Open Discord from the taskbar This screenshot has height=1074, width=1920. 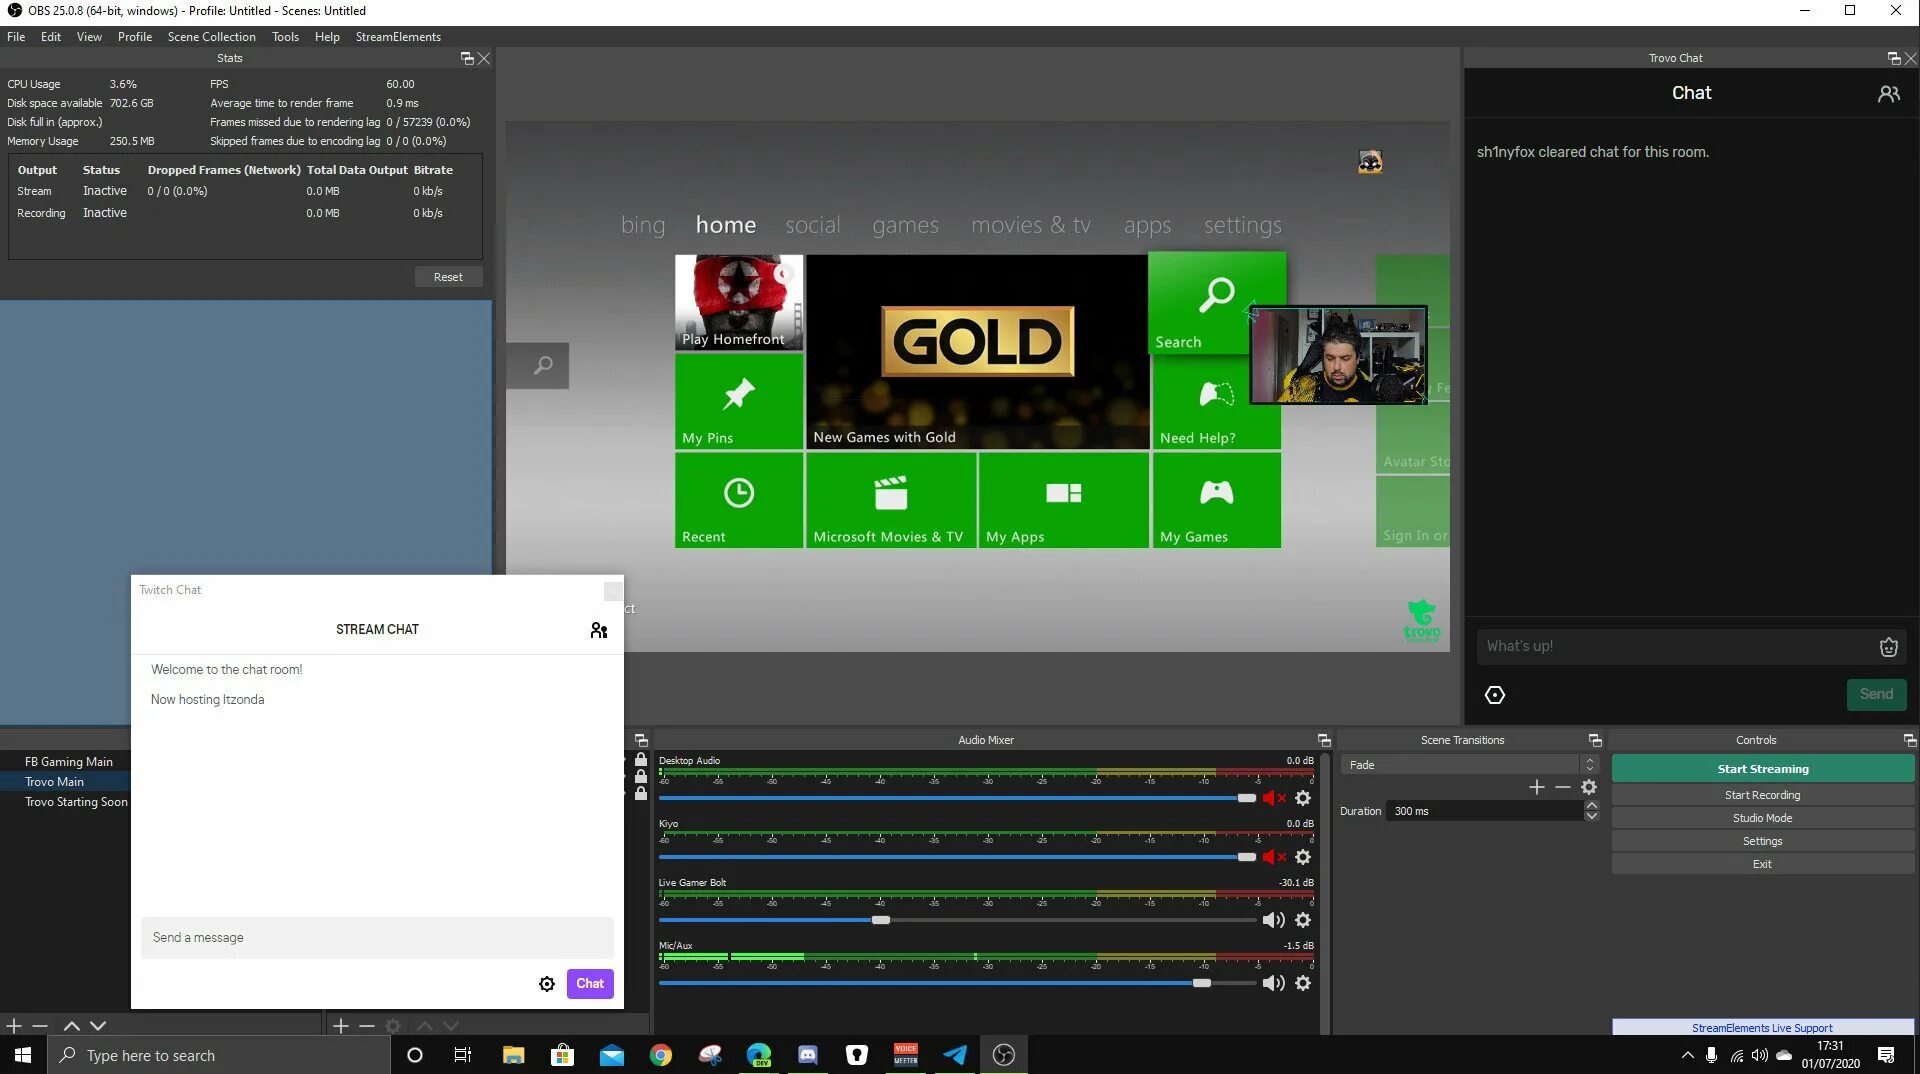(x=807, y=1055)
